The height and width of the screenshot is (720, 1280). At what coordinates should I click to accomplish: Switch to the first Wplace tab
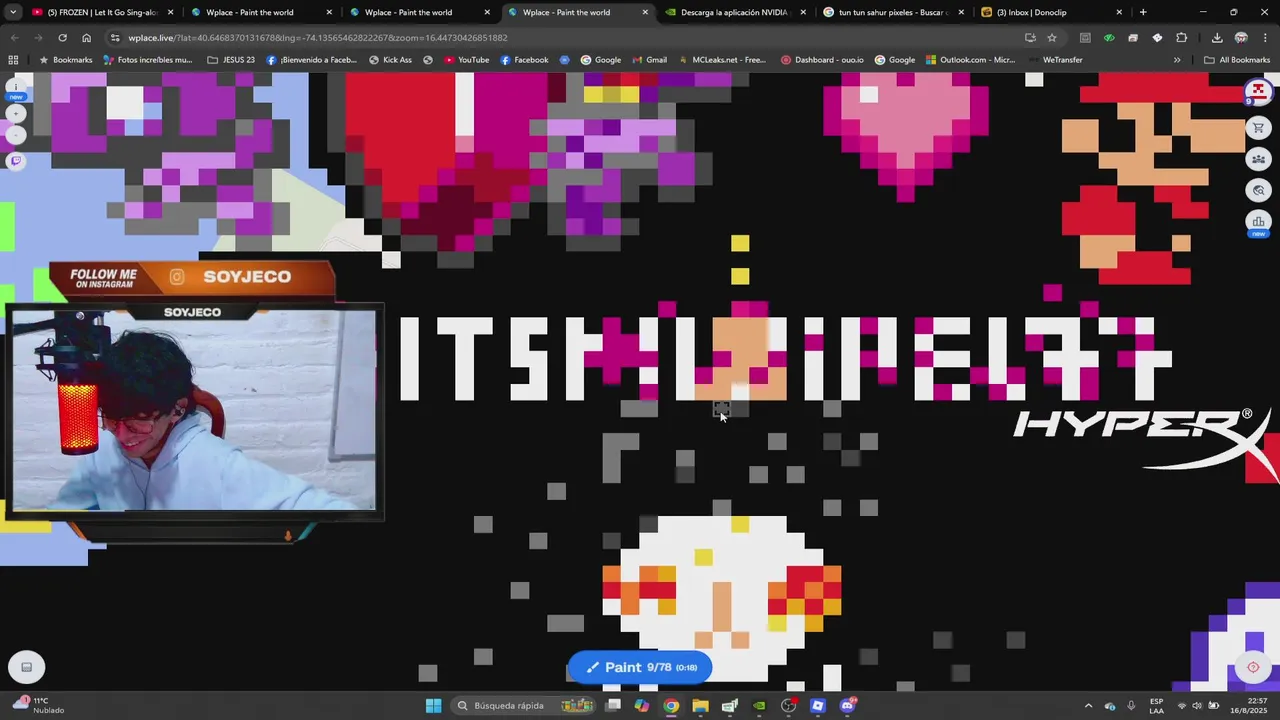[260, 12]
